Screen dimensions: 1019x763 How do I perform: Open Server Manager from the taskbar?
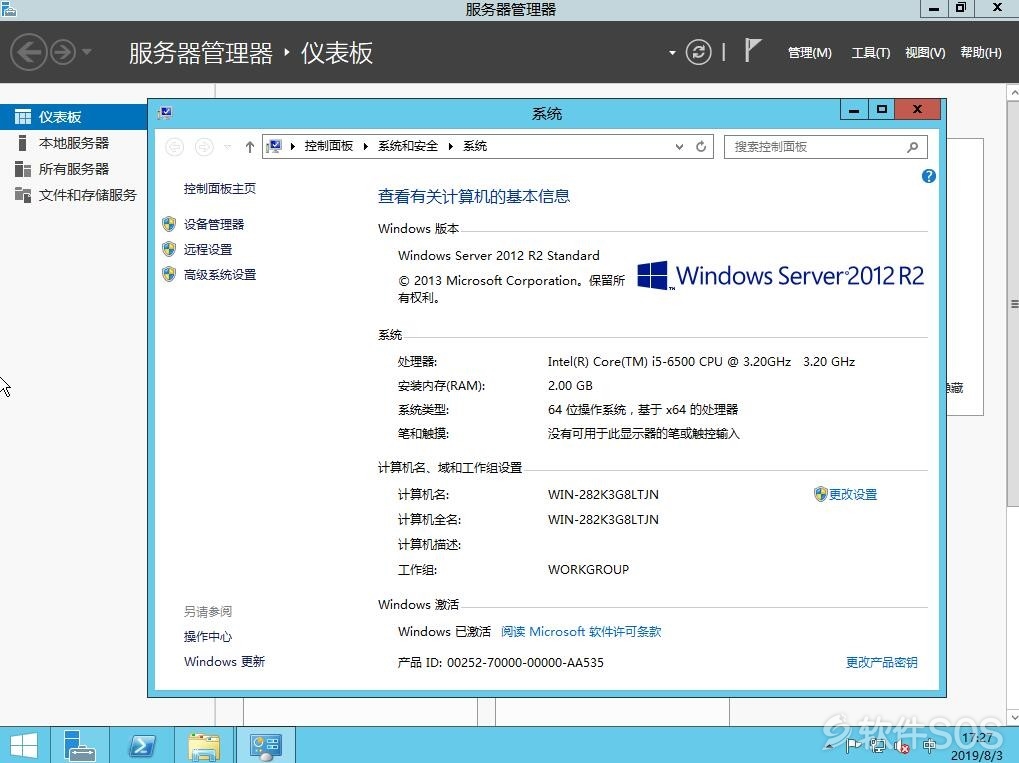[79, 745]
